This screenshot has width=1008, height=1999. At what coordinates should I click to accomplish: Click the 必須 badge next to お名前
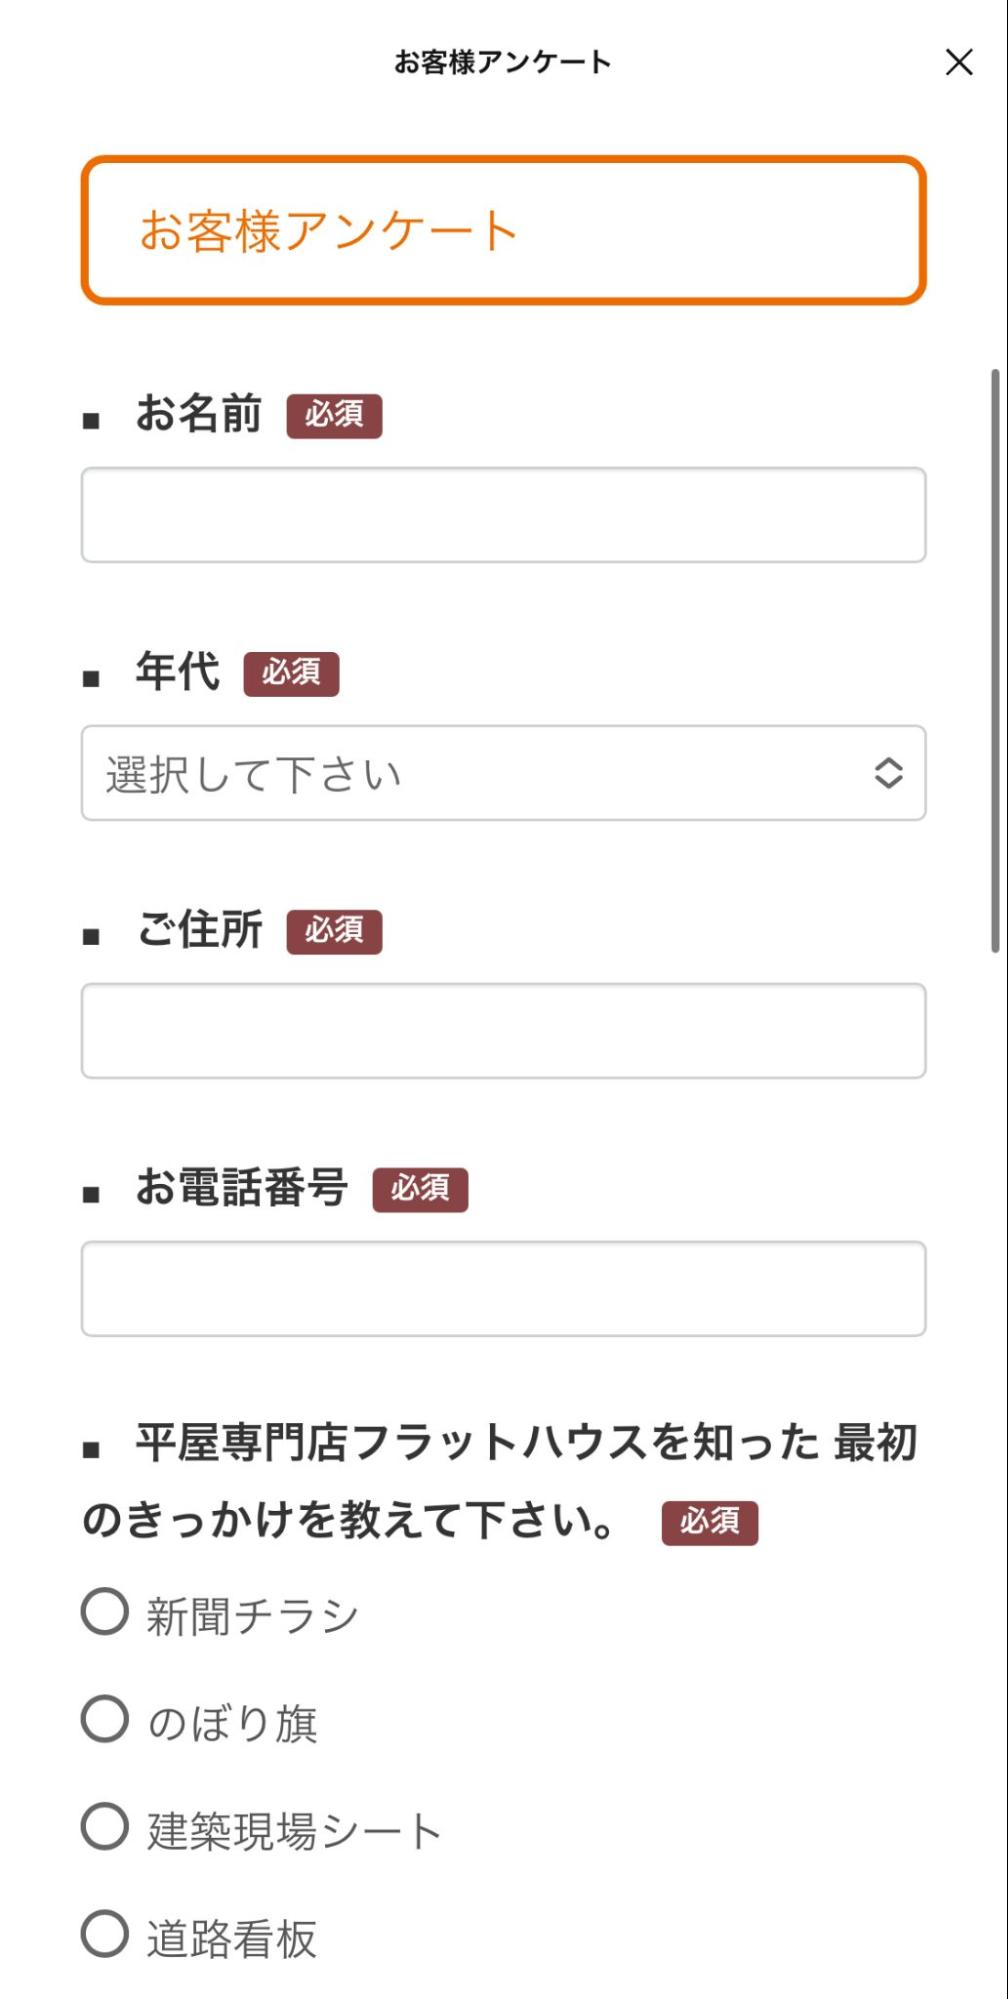[335, 417]
